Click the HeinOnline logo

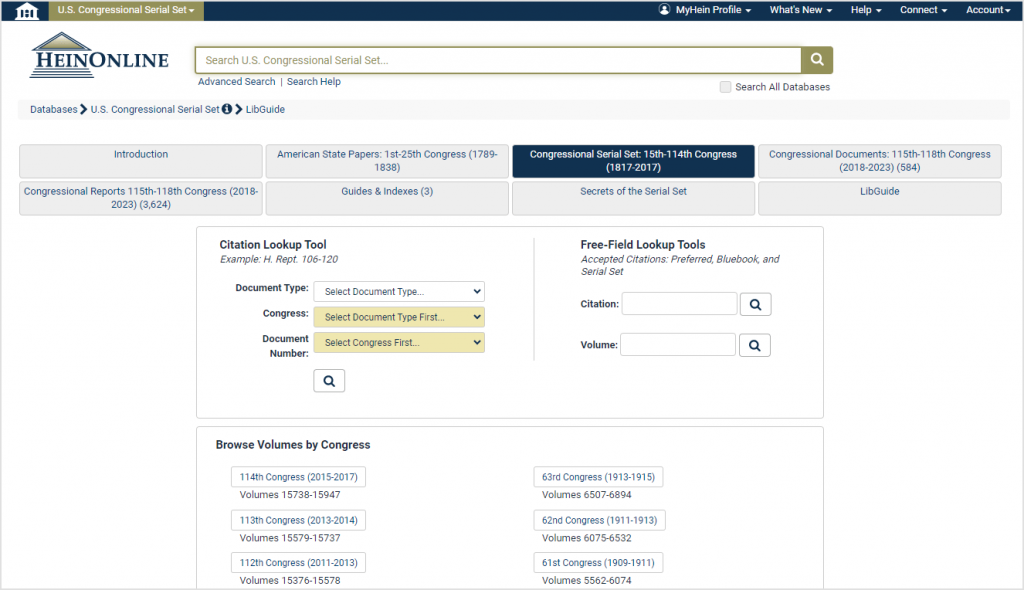[99, 56]
